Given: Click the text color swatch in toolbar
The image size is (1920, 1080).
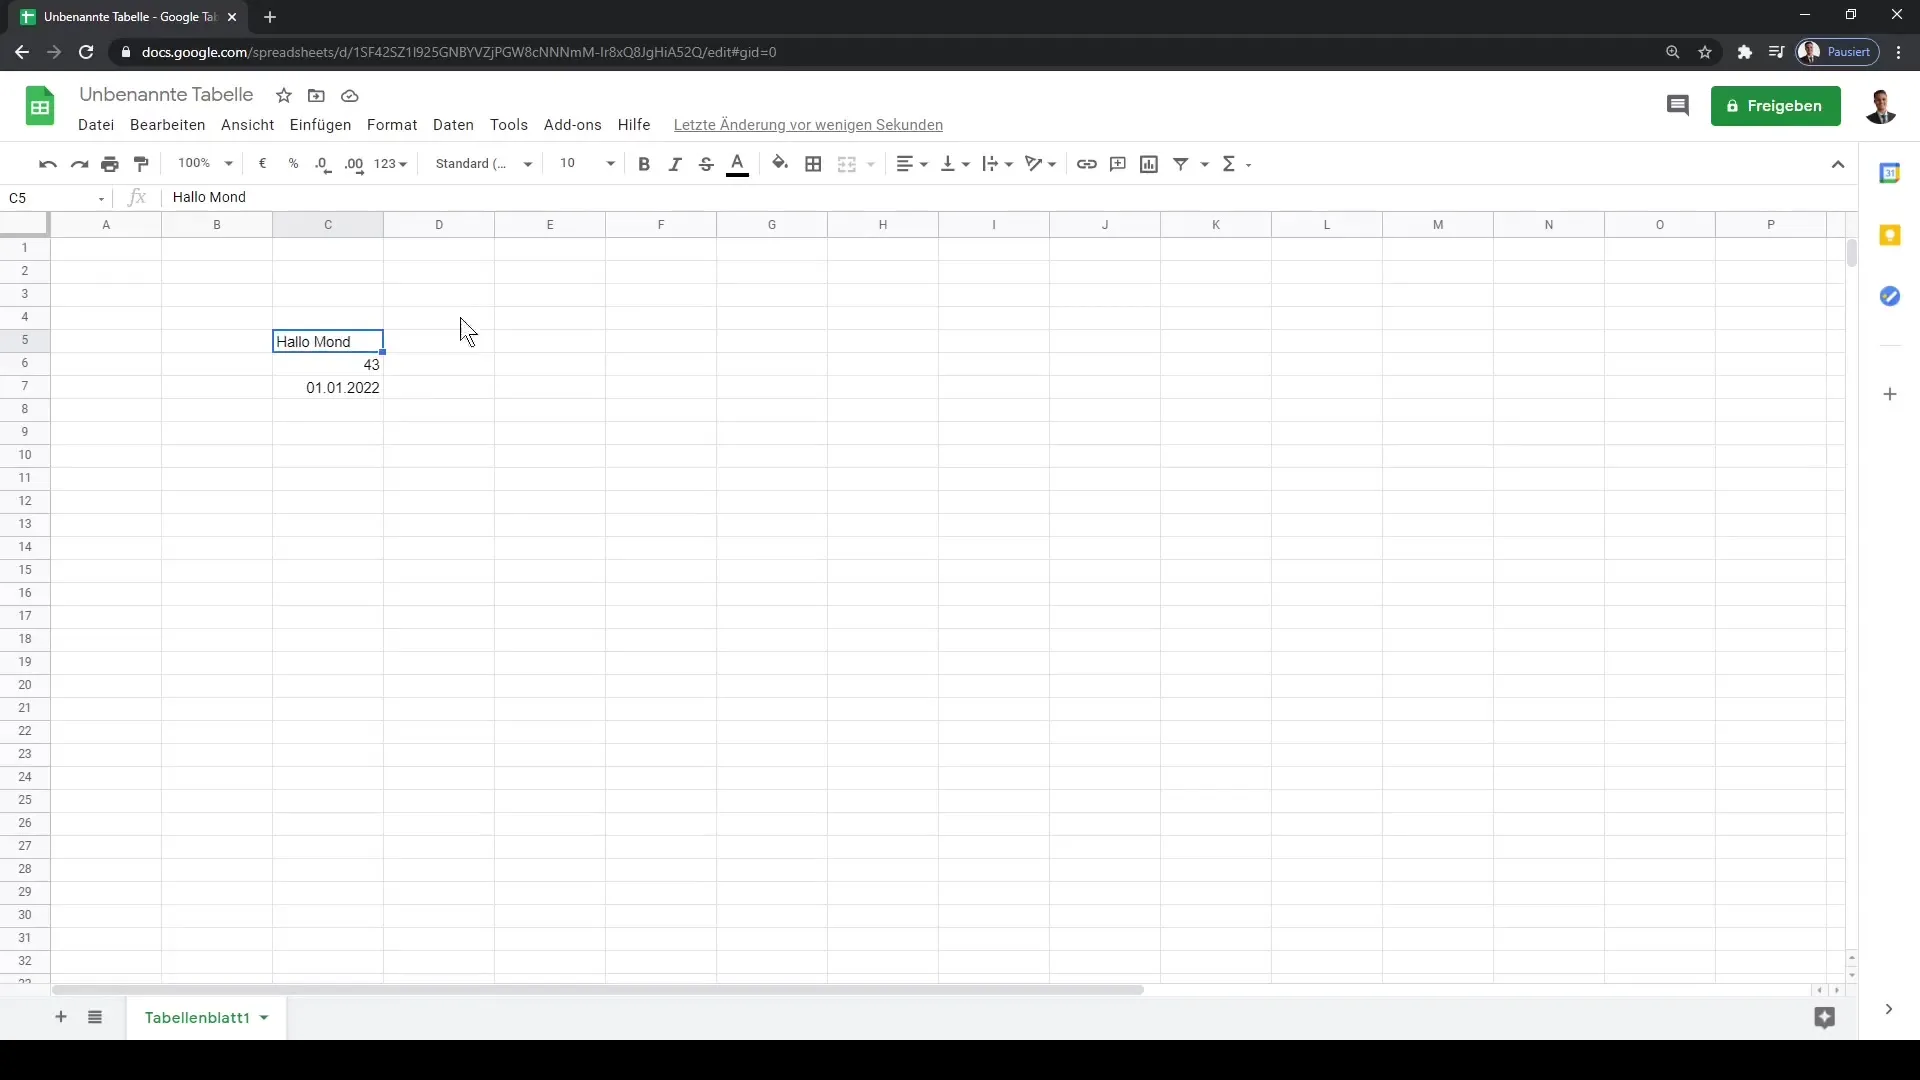Looking at the screenshot, I should point(737,164).
